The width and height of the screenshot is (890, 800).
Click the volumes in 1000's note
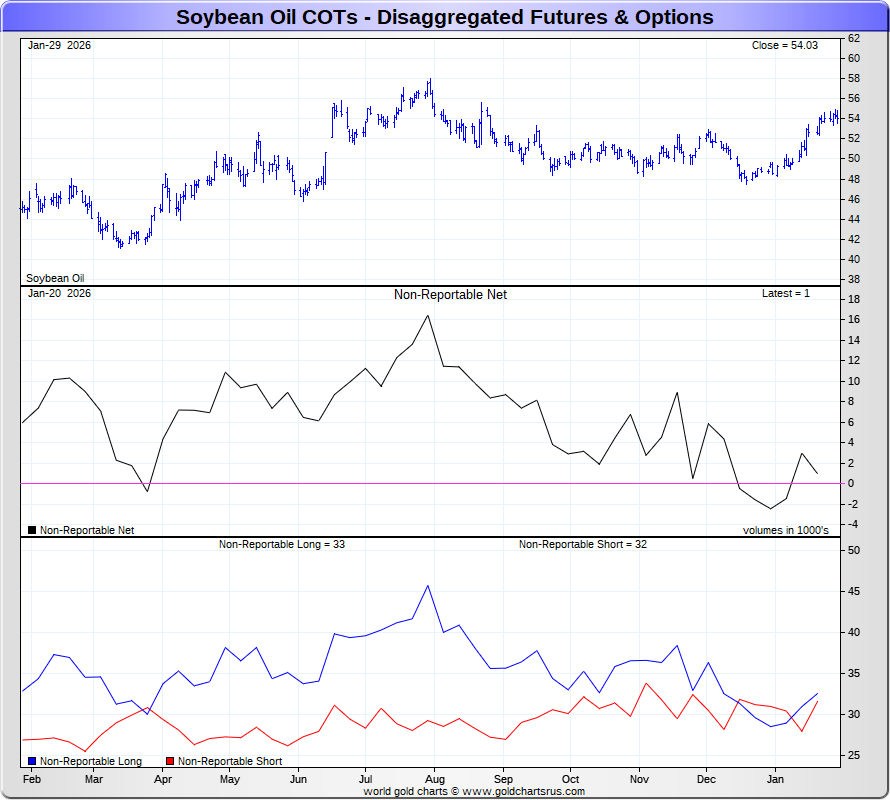pyautogui.click(x=785, y=530)
